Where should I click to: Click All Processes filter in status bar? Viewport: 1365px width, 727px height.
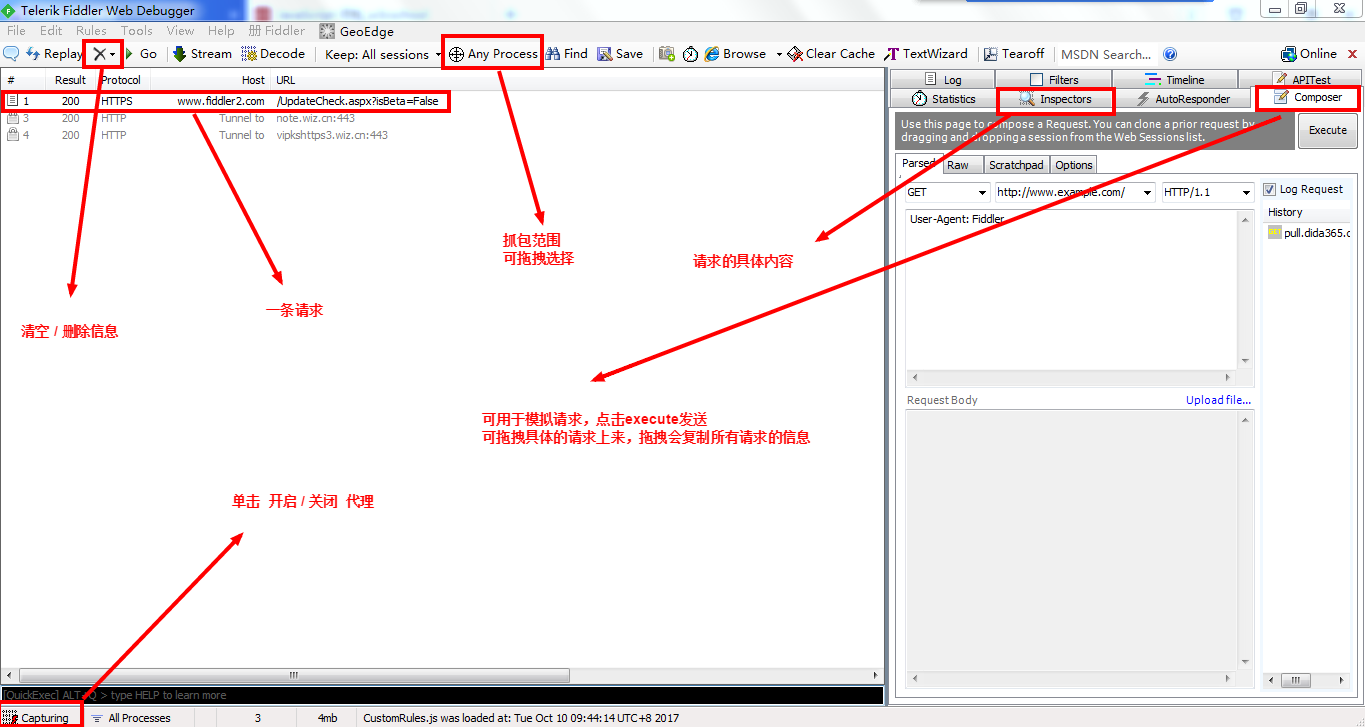pos(130,718)
